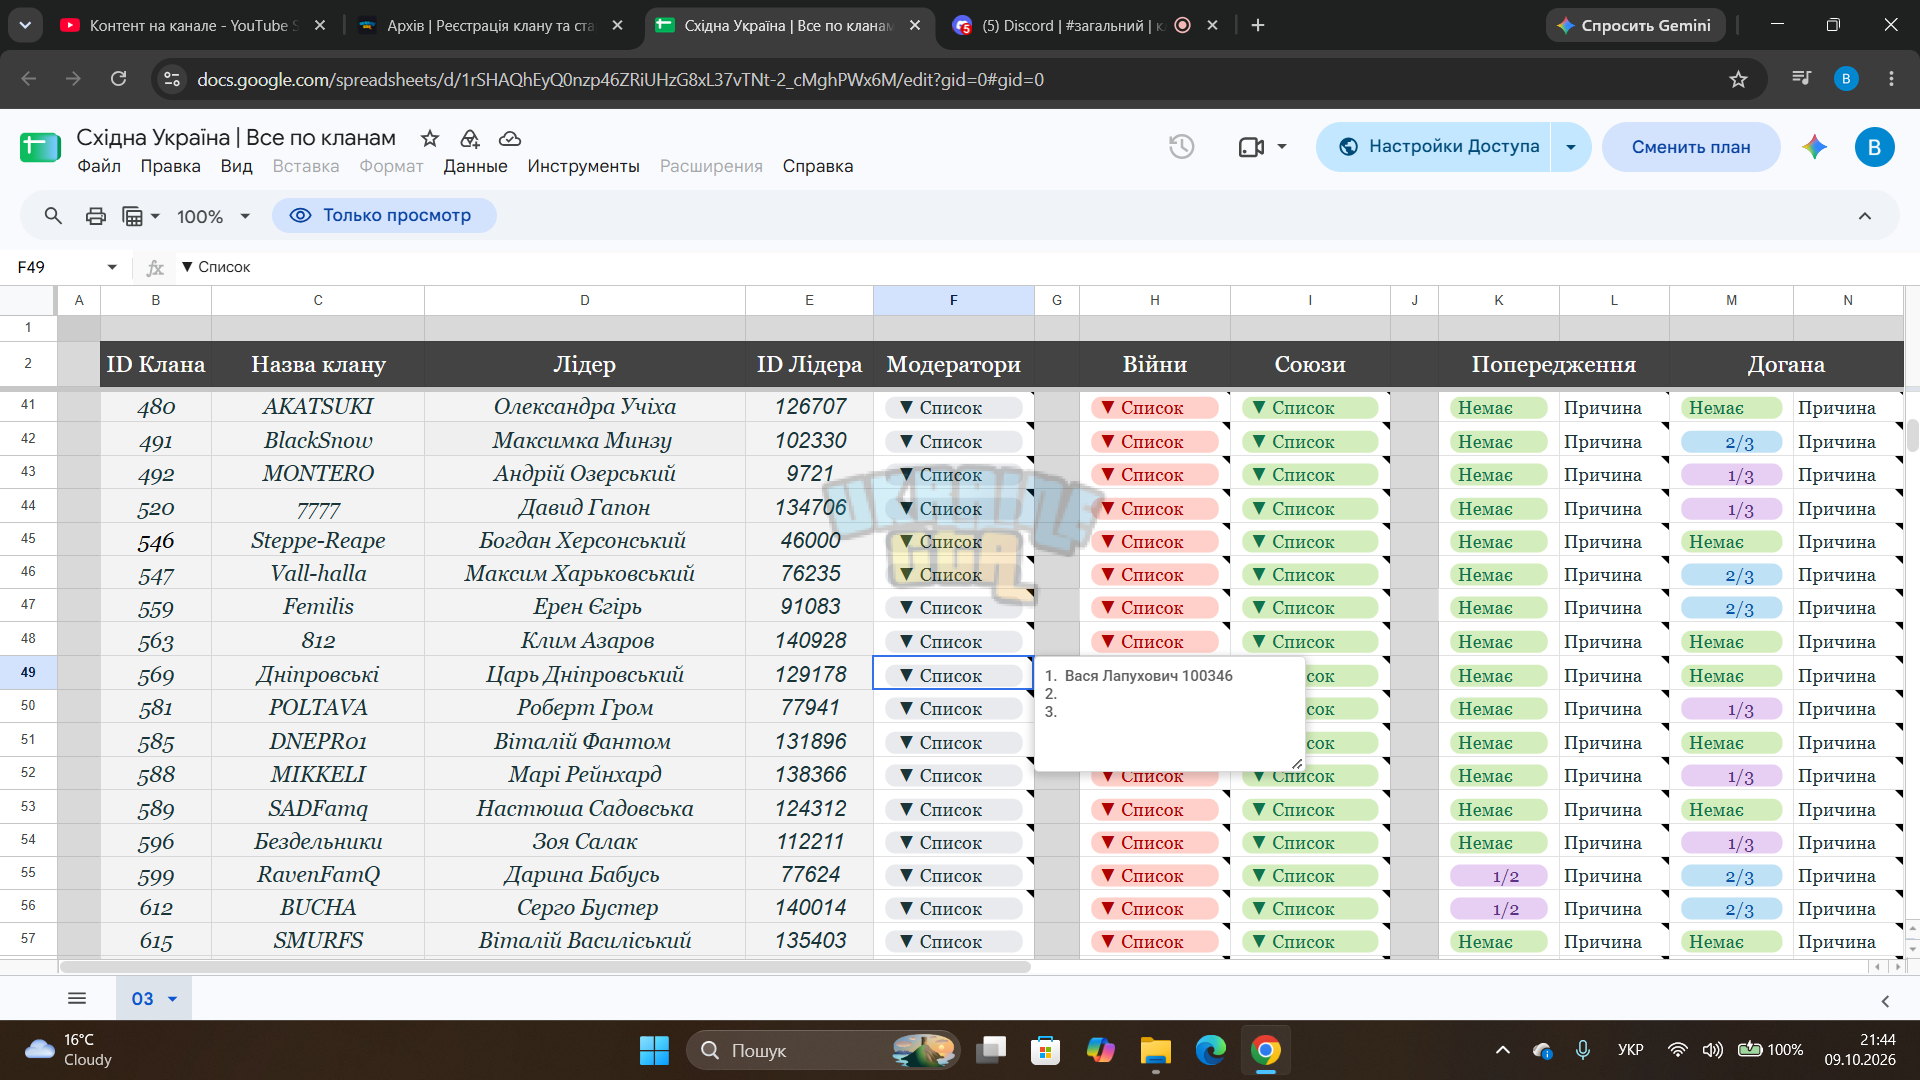This screenshot has height=1080, width=1920.
Task: Open version history clock icon
Action: pos(1182,147)
